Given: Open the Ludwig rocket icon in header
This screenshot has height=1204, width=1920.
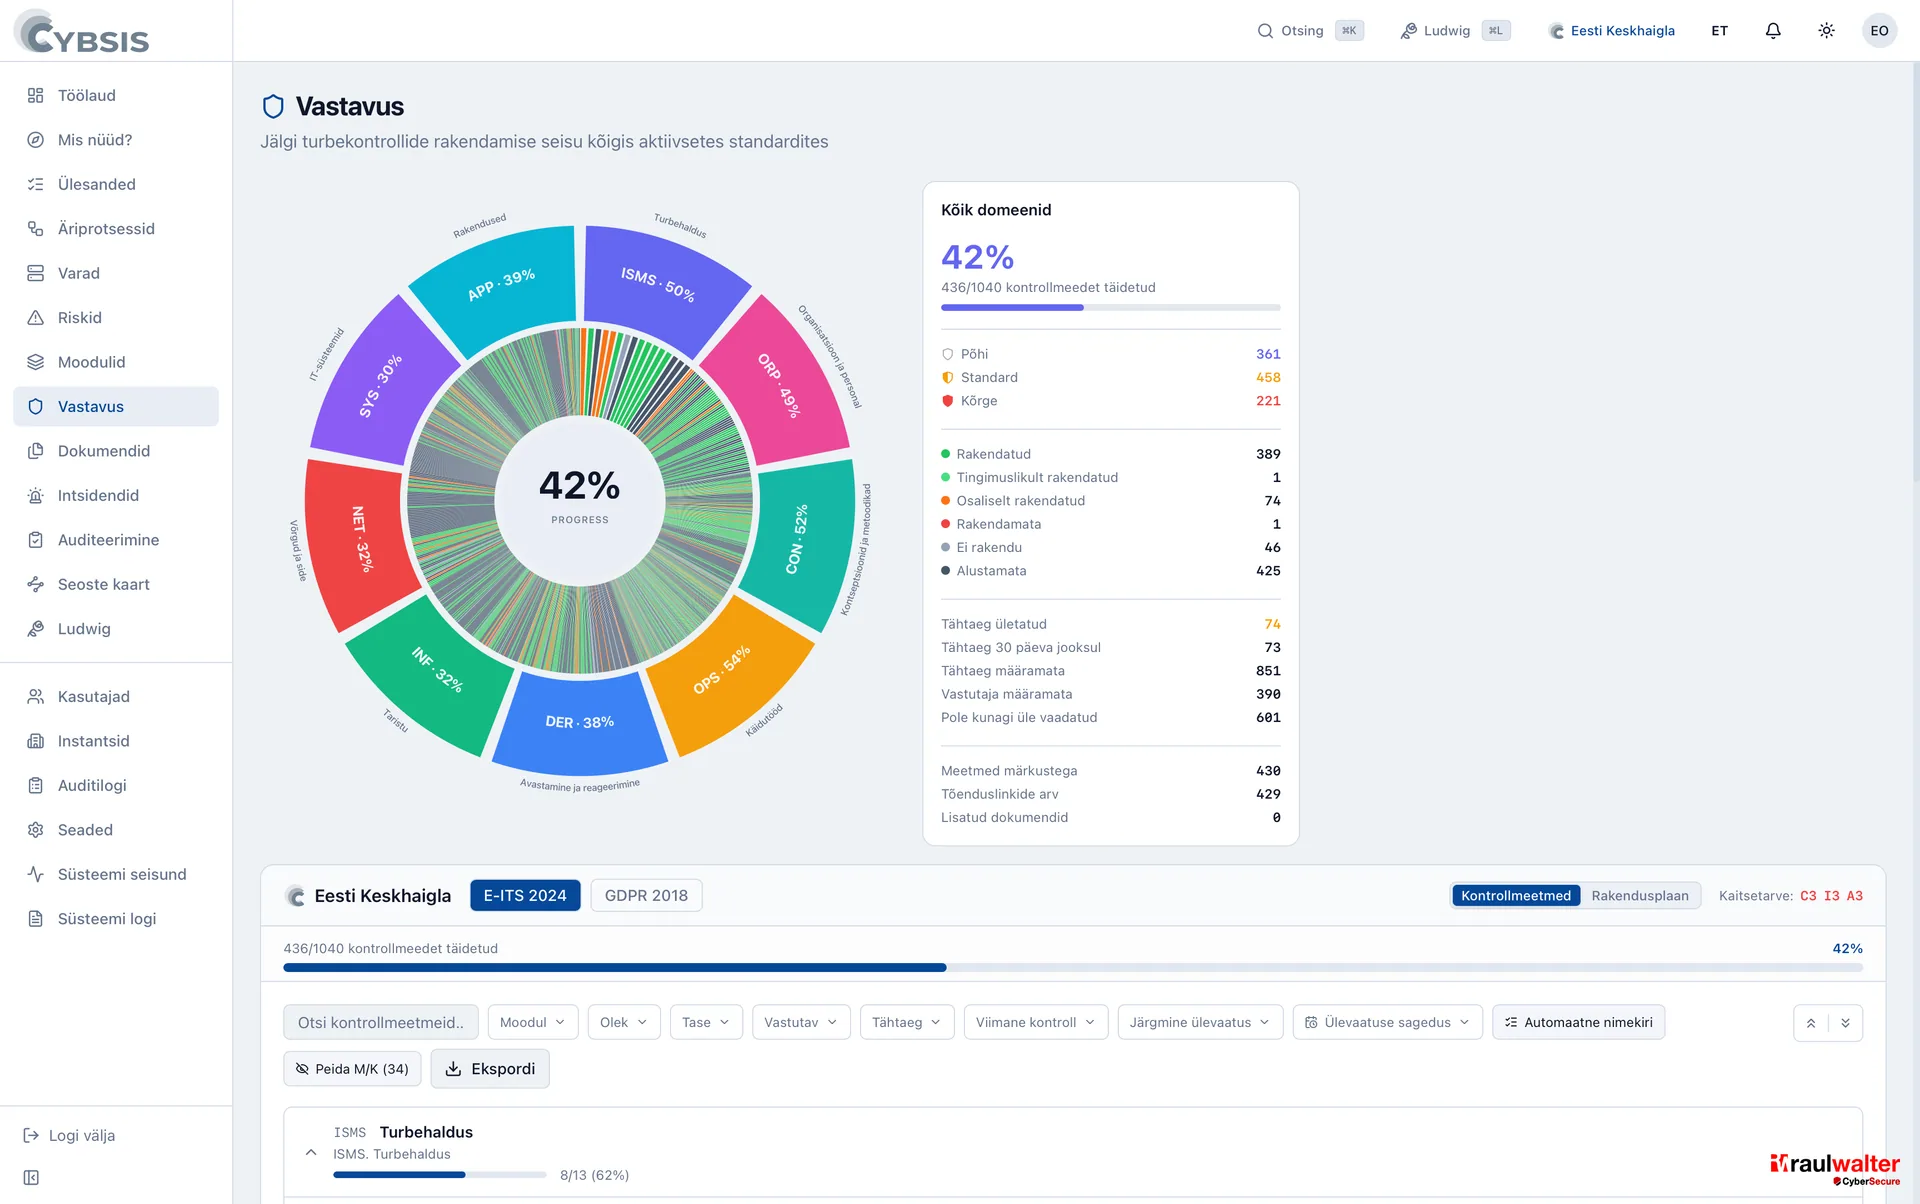Looking at the screenshot, I should (x=1408, y=31).
